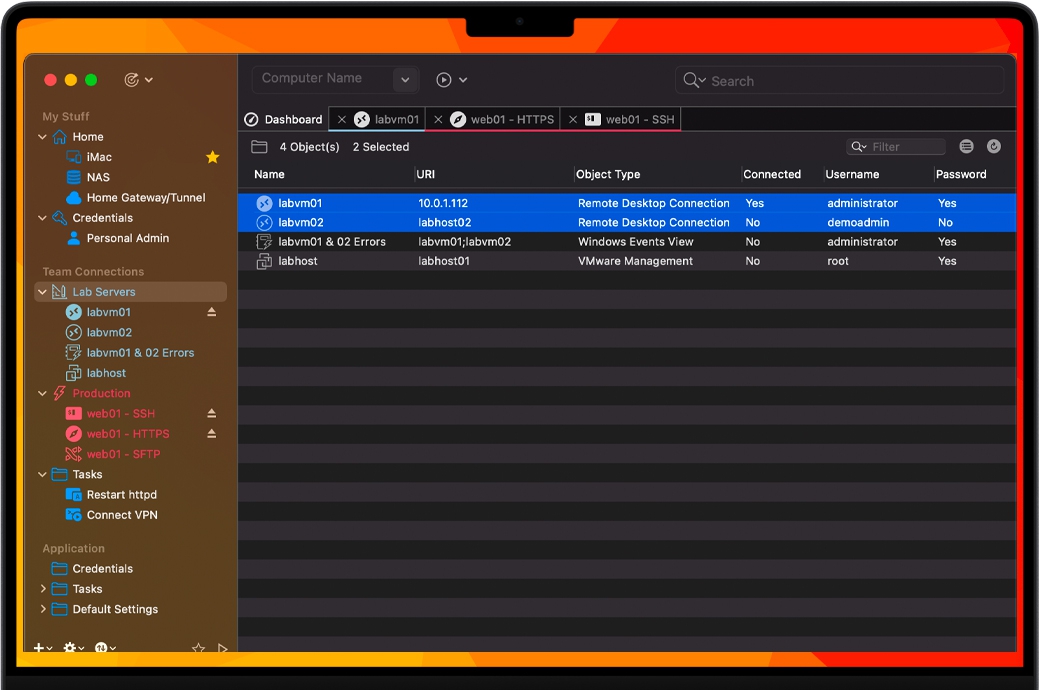Click the folder icon beside 4 Object(s)

click(x=259, y=147)
